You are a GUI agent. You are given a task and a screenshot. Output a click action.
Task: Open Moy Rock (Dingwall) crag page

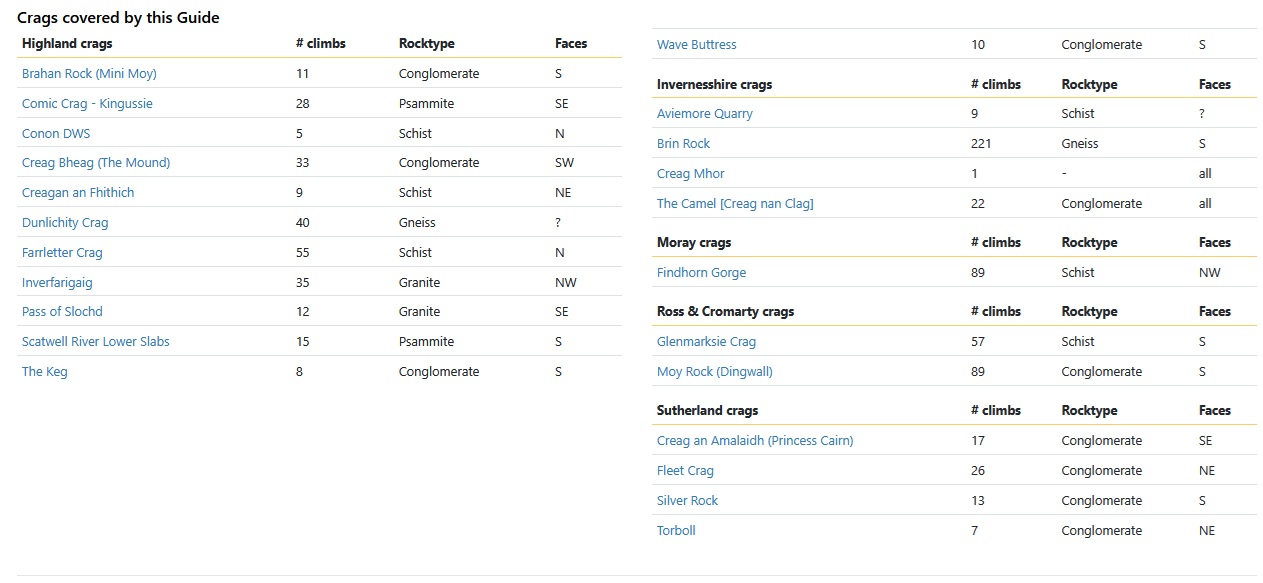715,372
